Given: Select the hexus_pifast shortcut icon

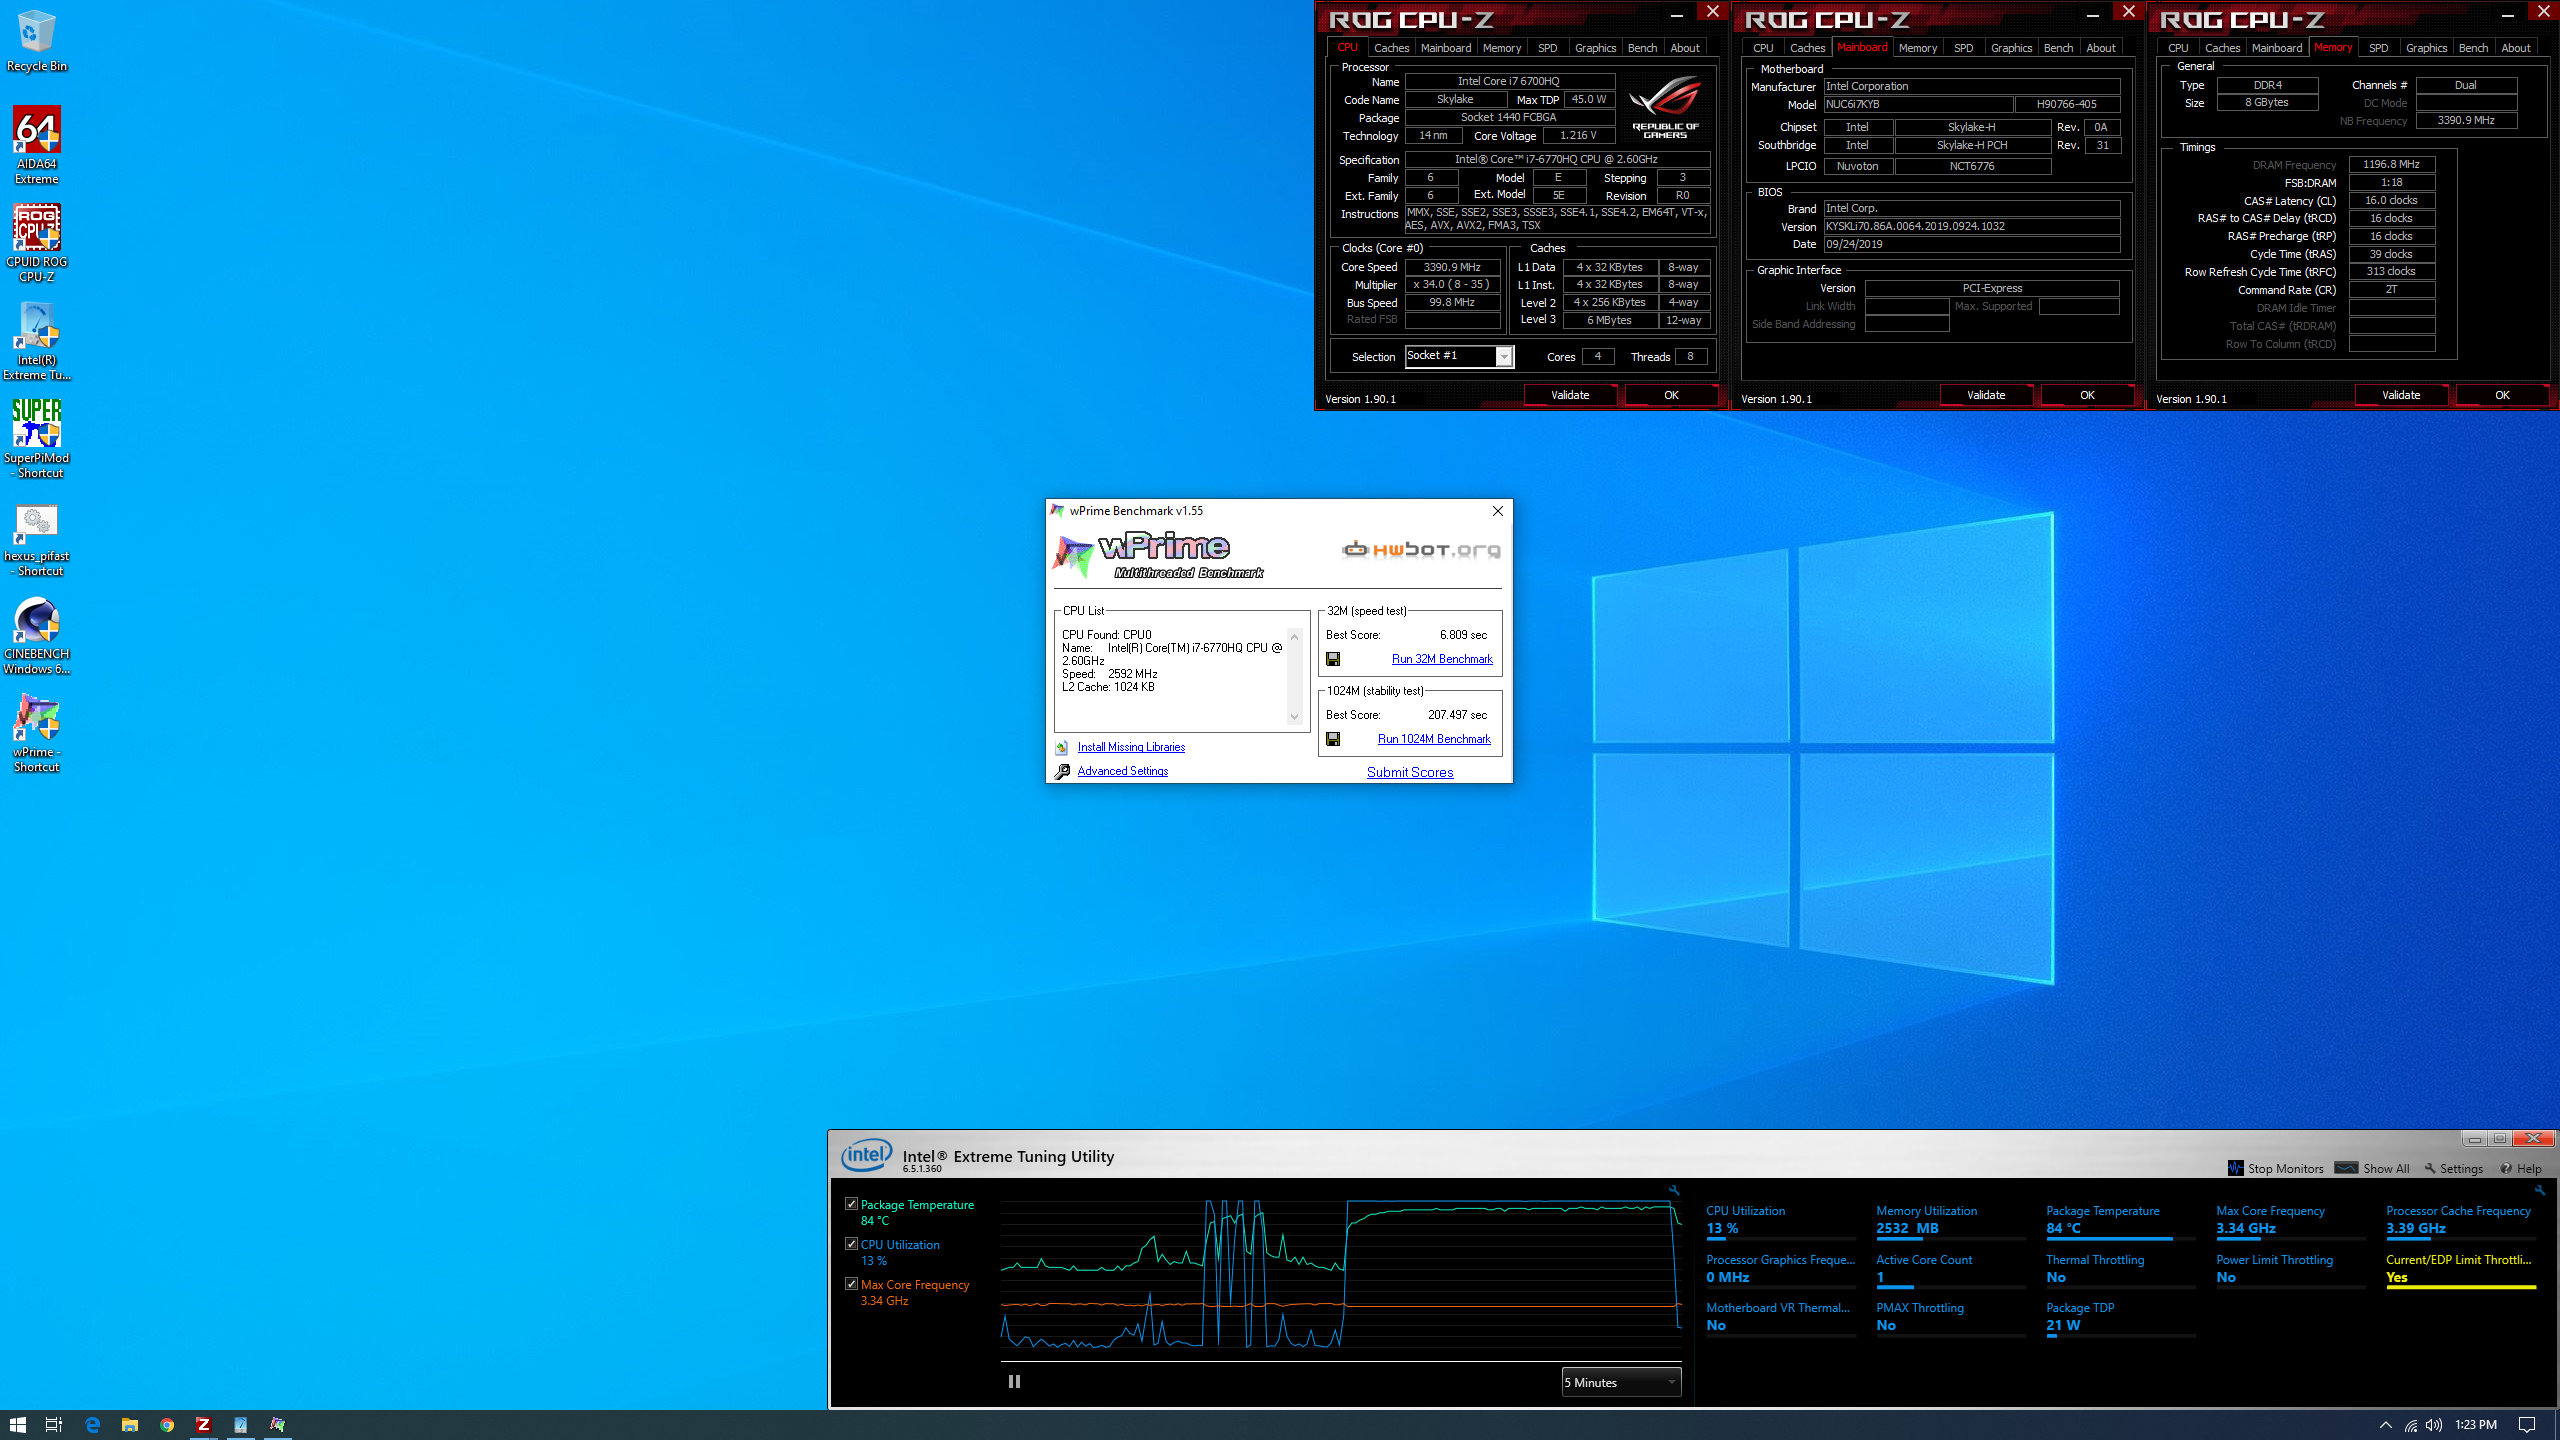Looking at the screenshot, I should (36, 537).
